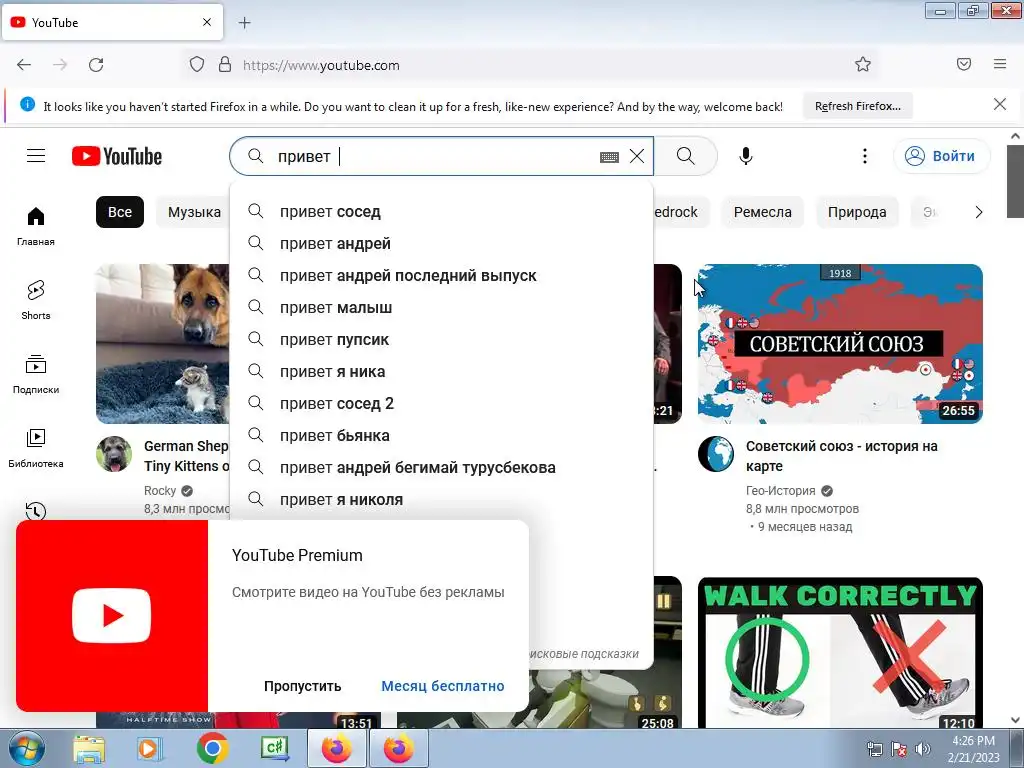The width and height of the screenshot is (1024, 768).
Task: Choose suggestion привет андрей бегимай турусбекова
Action: pos(441,468)
